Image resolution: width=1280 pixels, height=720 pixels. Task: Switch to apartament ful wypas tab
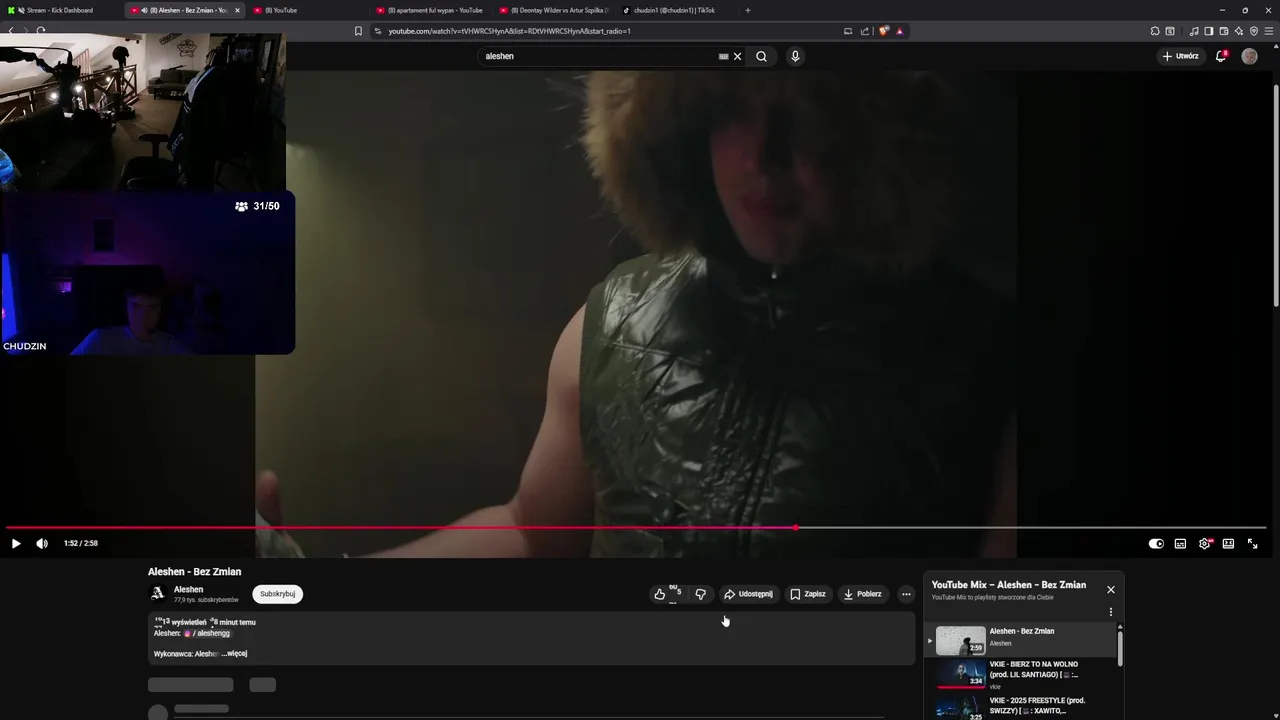pyautogui.click(x=432, y=10)
